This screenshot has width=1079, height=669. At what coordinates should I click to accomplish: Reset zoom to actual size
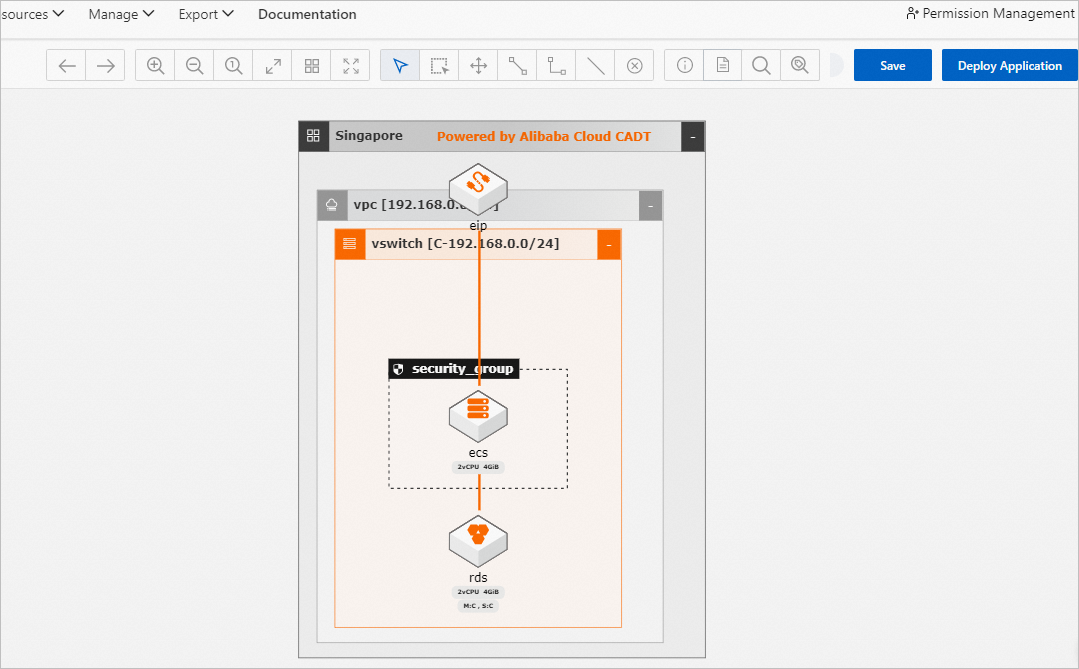(x=233, y=65)
